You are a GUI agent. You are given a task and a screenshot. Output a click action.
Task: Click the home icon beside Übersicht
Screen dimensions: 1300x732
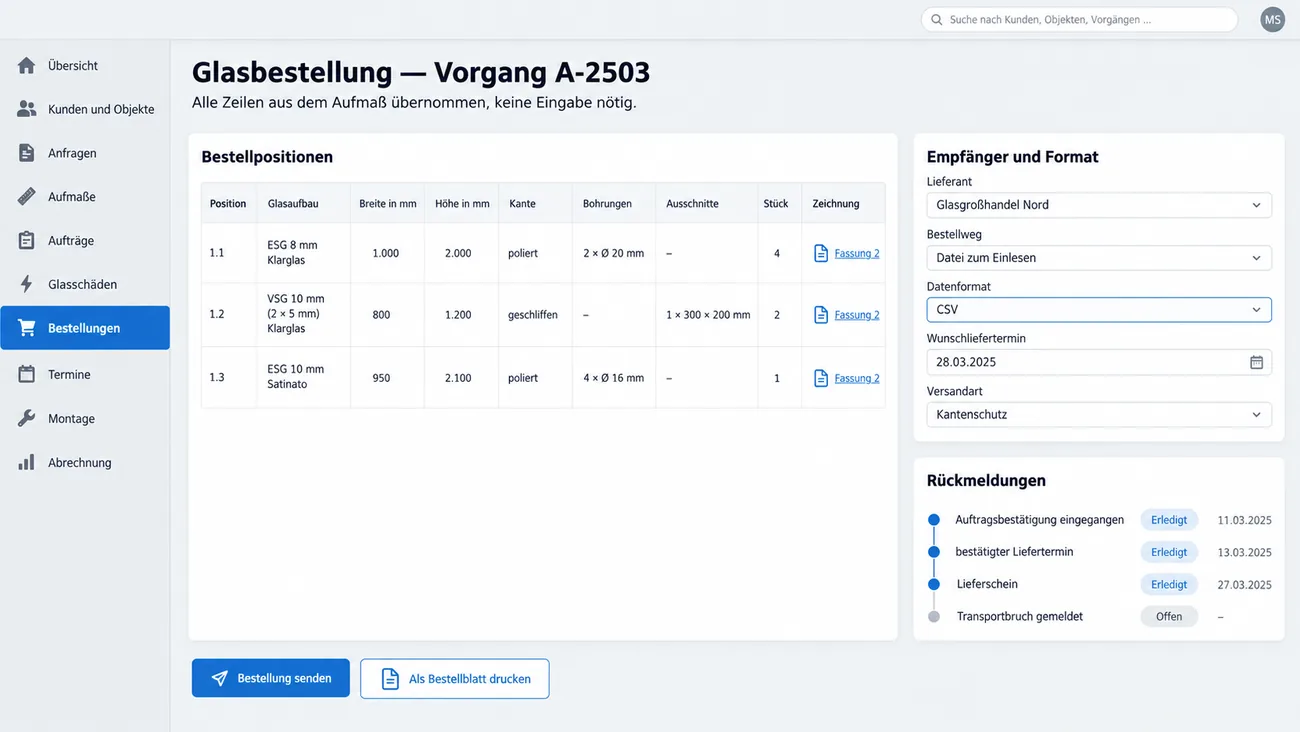27,66
